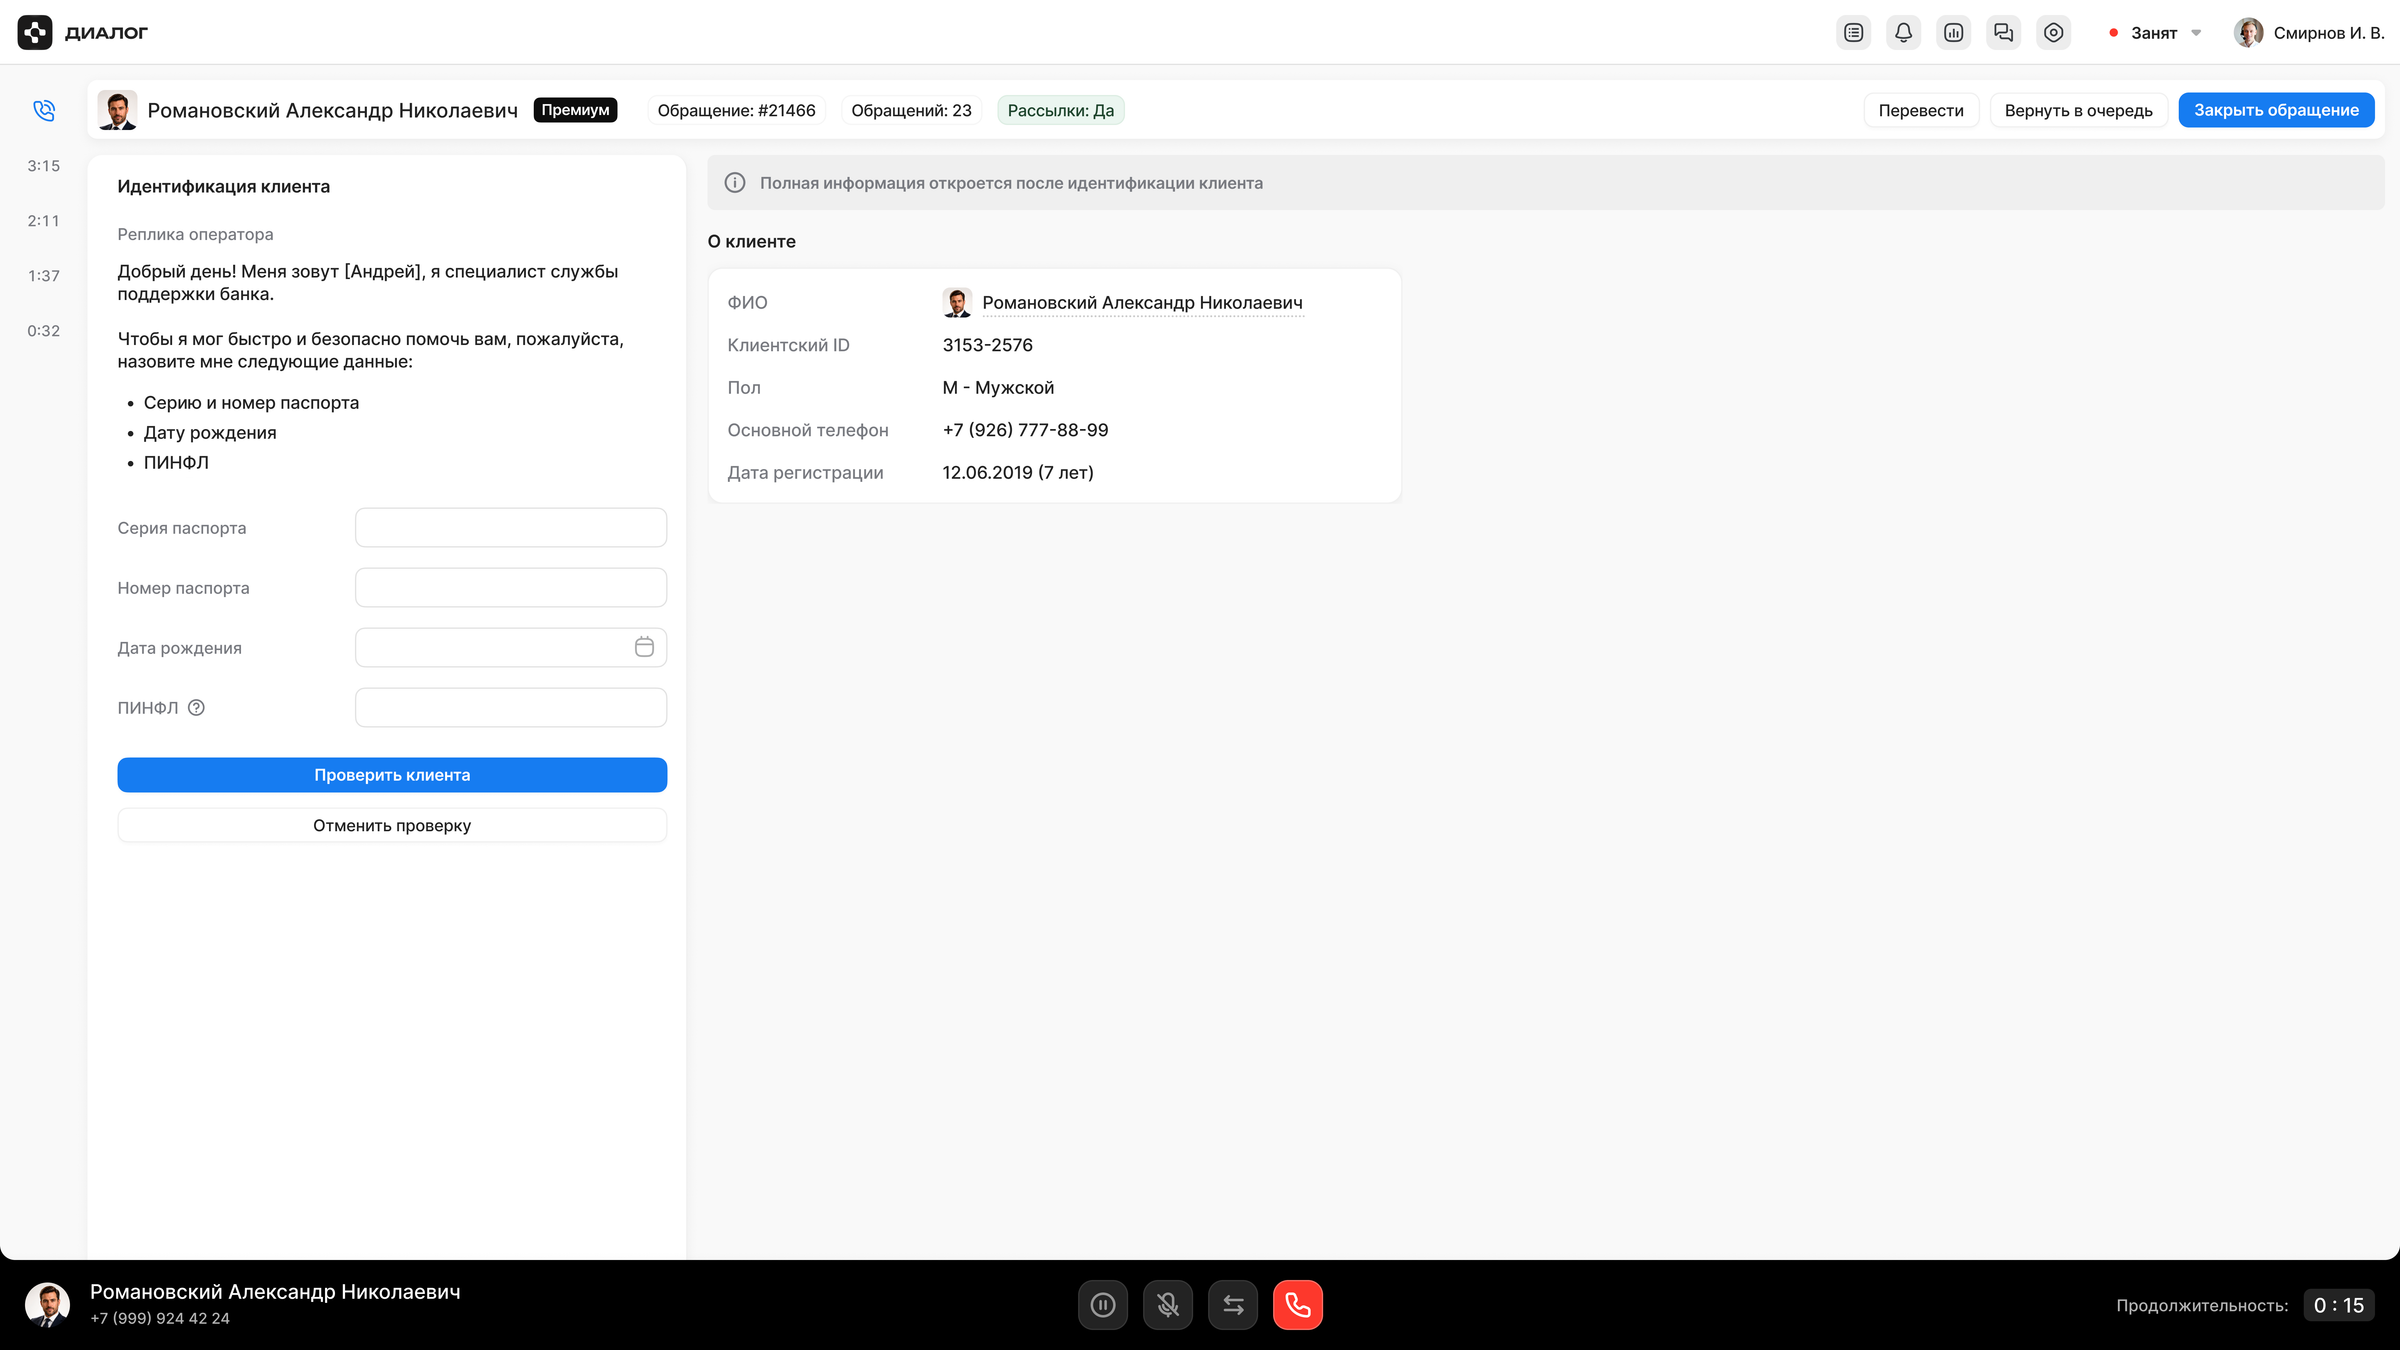Open Смирнов И. В. profile menu
The image size is (2400, 1350).
2309,33
